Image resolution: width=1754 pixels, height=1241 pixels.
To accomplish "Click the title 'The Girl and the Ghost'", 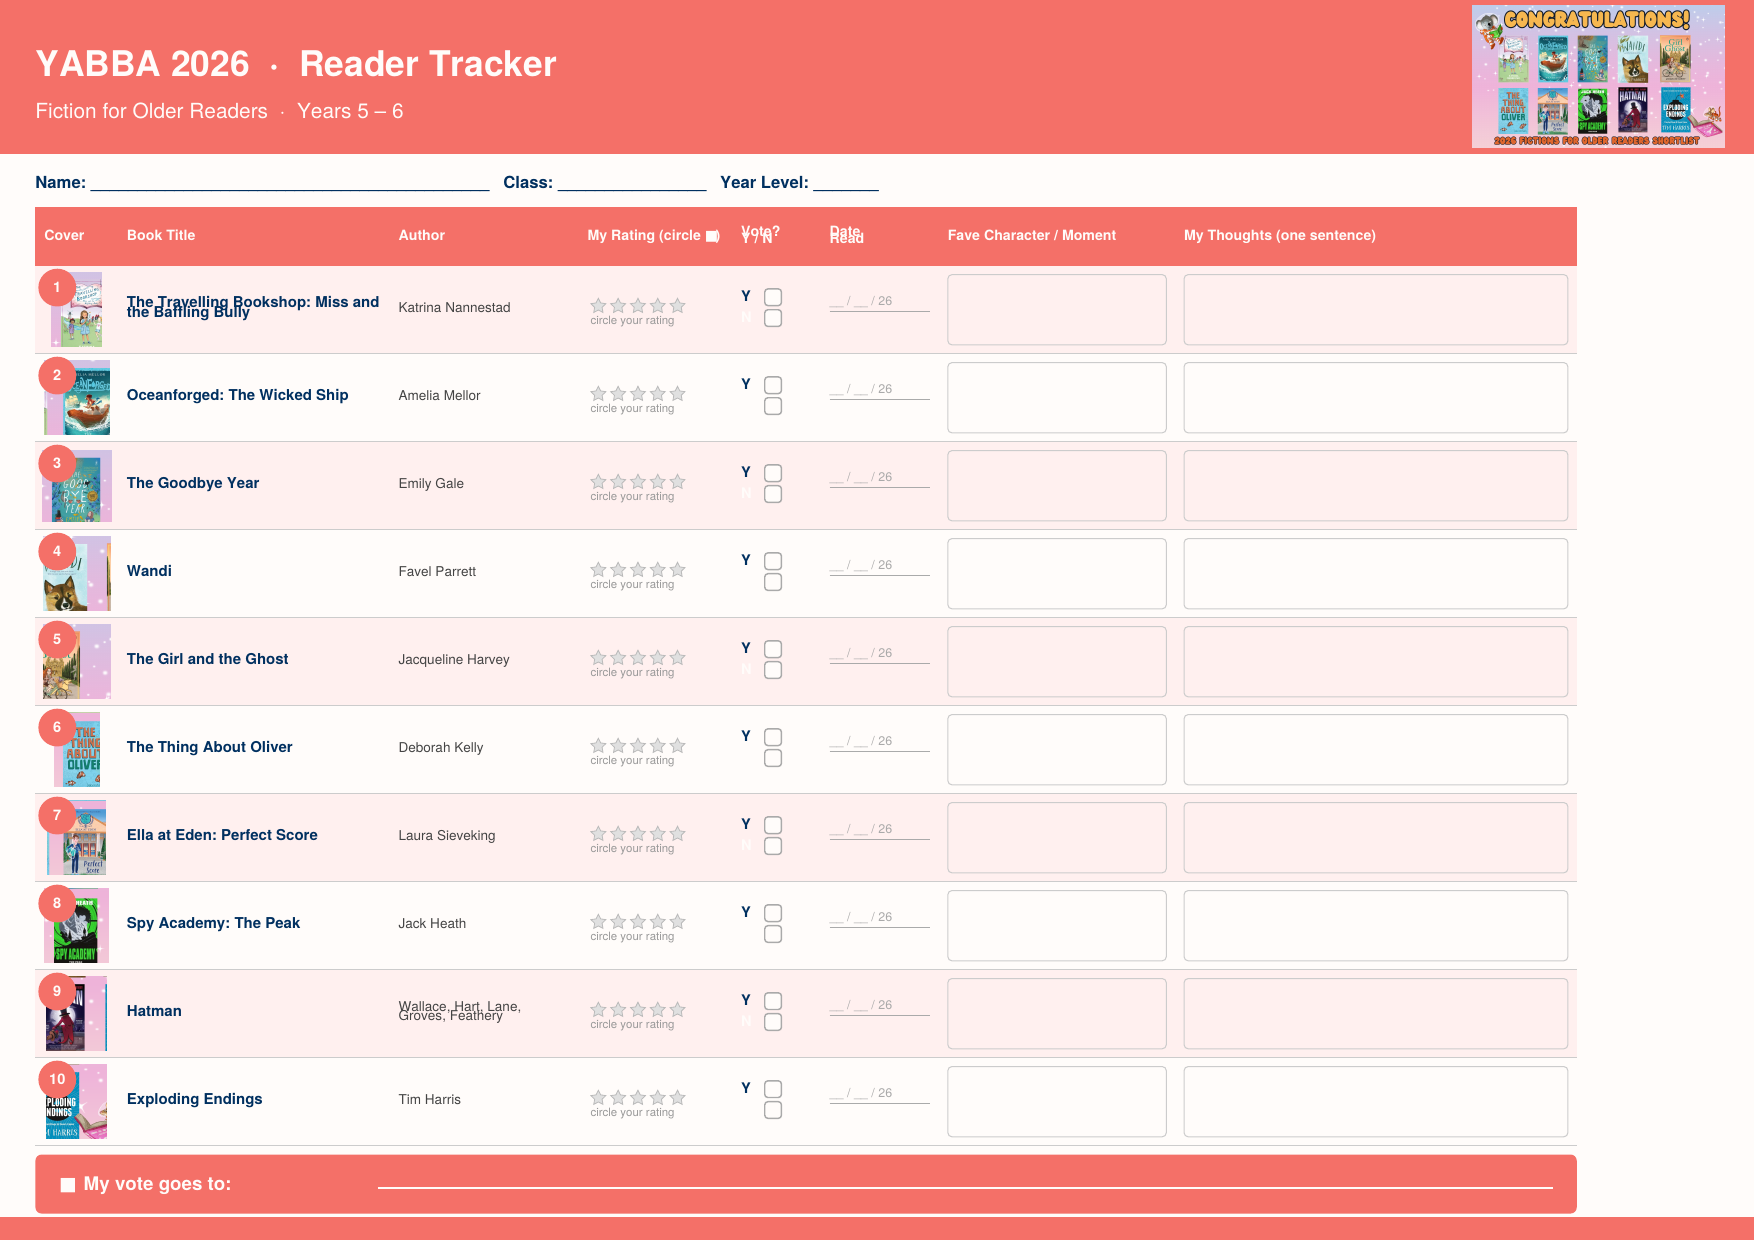I will pyautogui.click(x=208, y=659).
